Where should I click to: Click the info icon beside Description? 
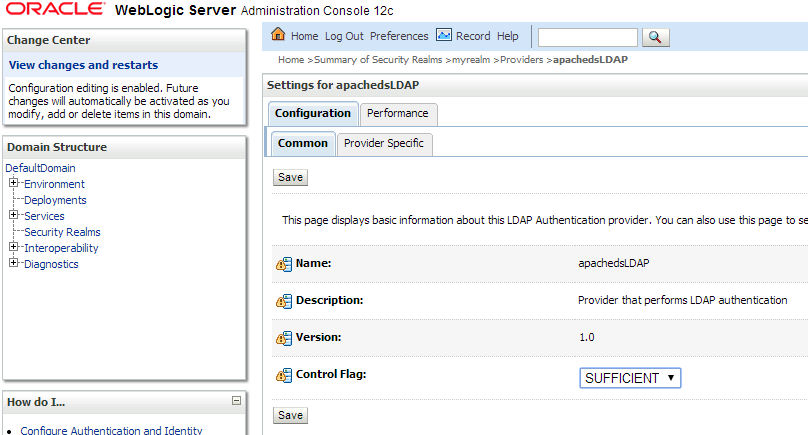point(284,301)
